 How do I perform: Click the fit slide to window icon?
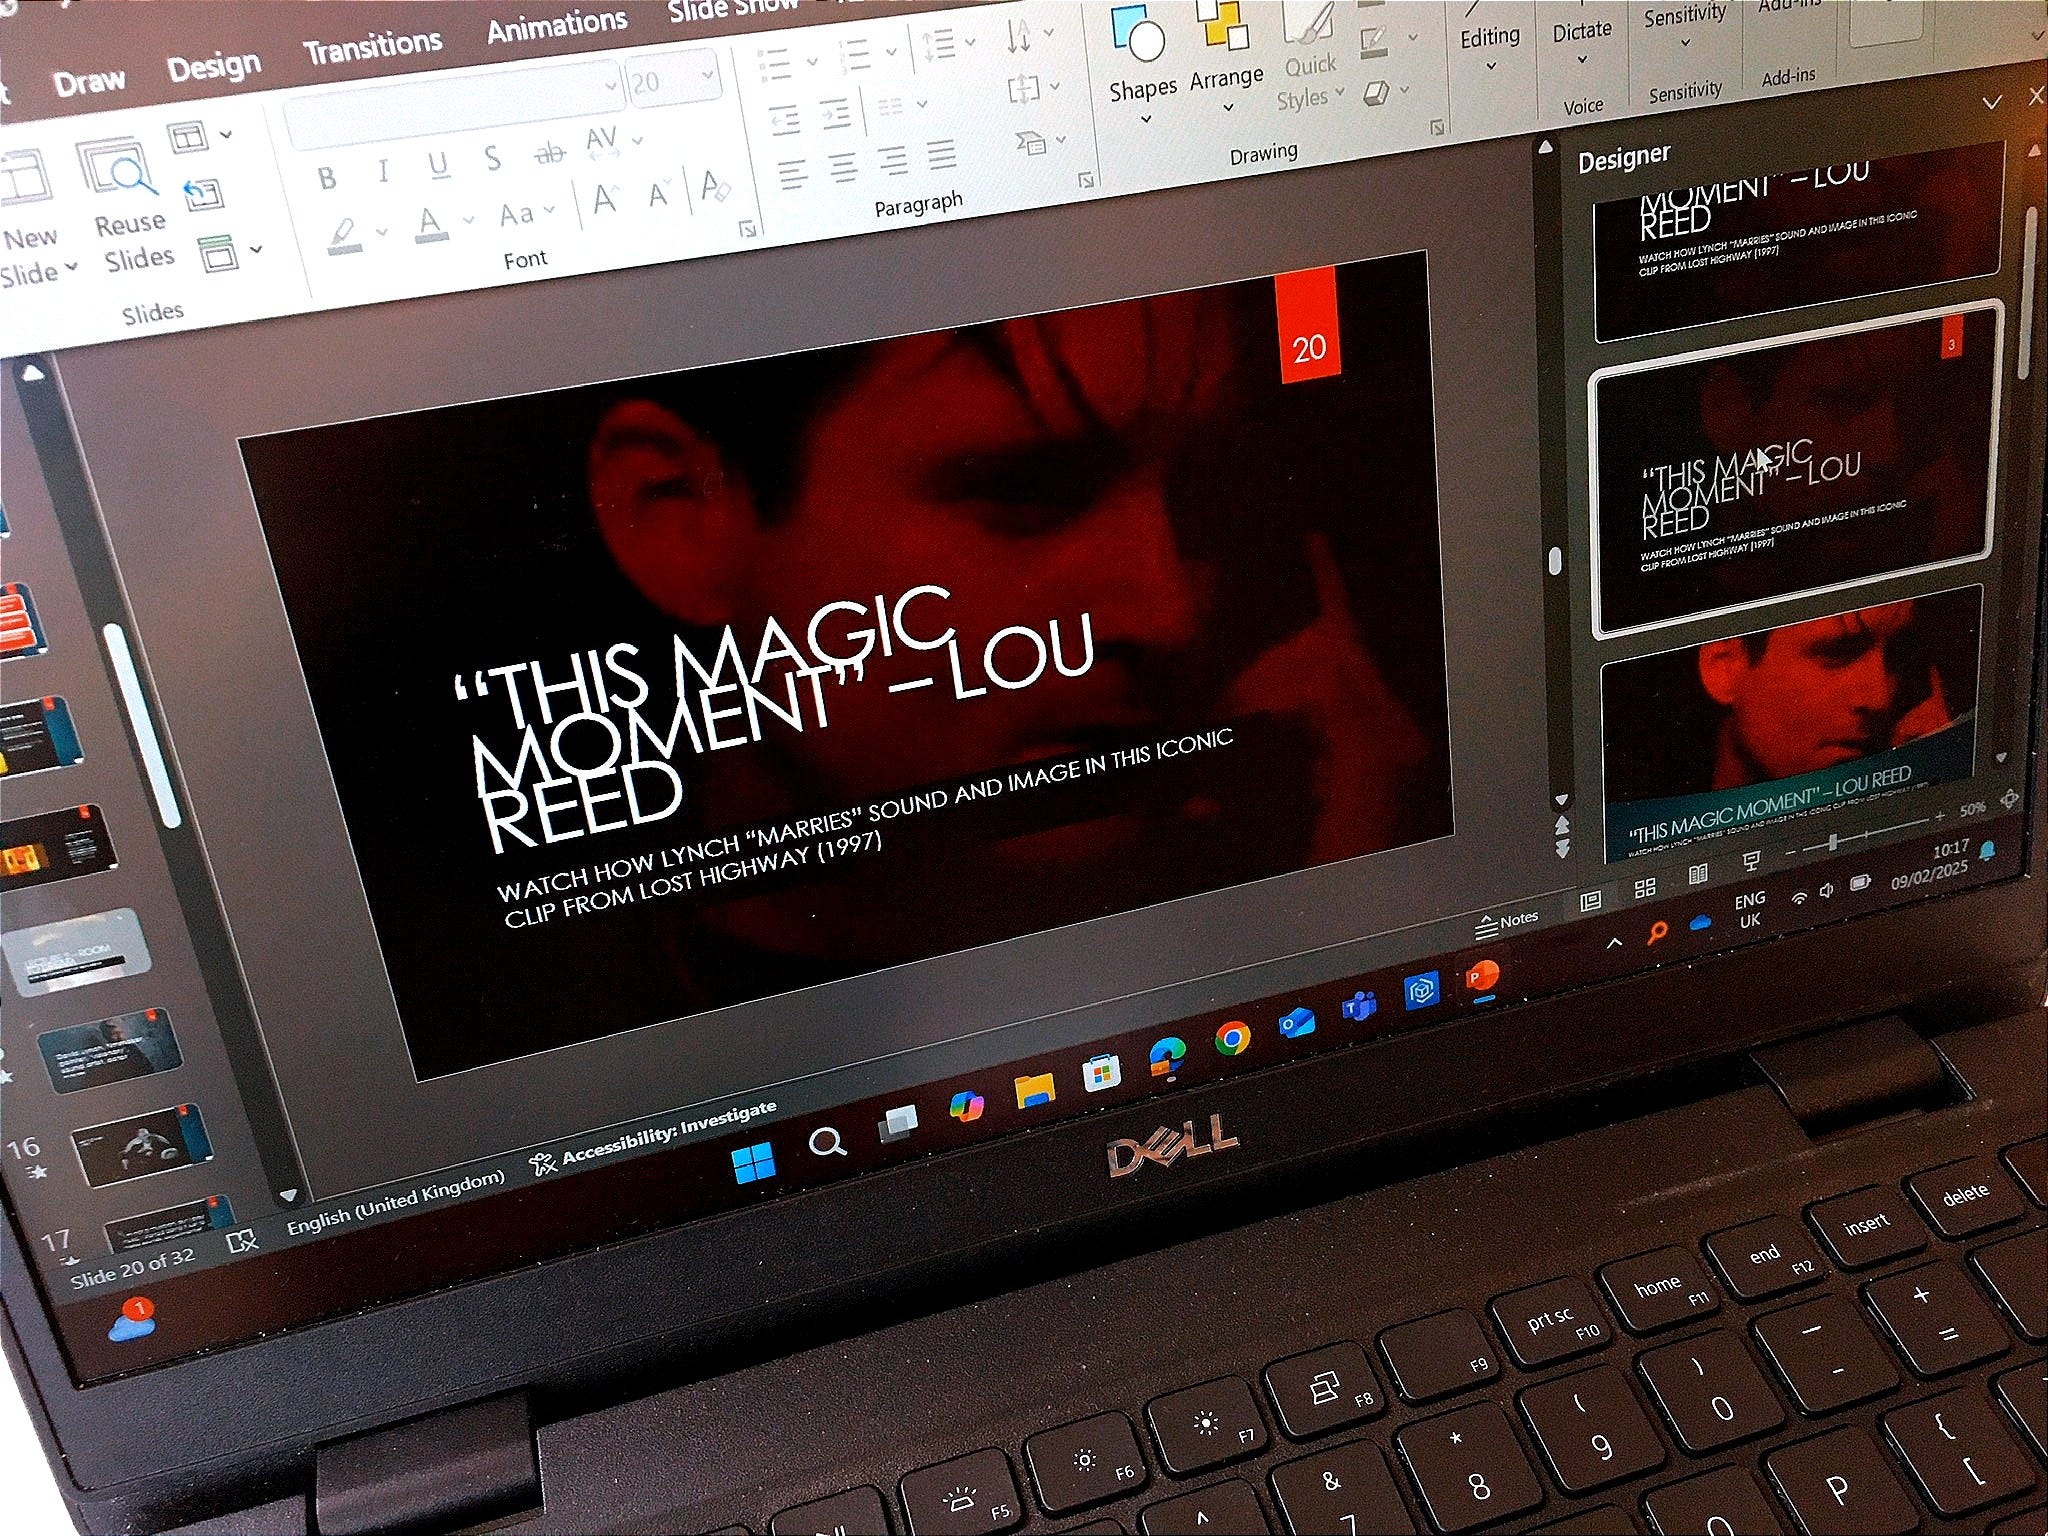click(2008, 799)
